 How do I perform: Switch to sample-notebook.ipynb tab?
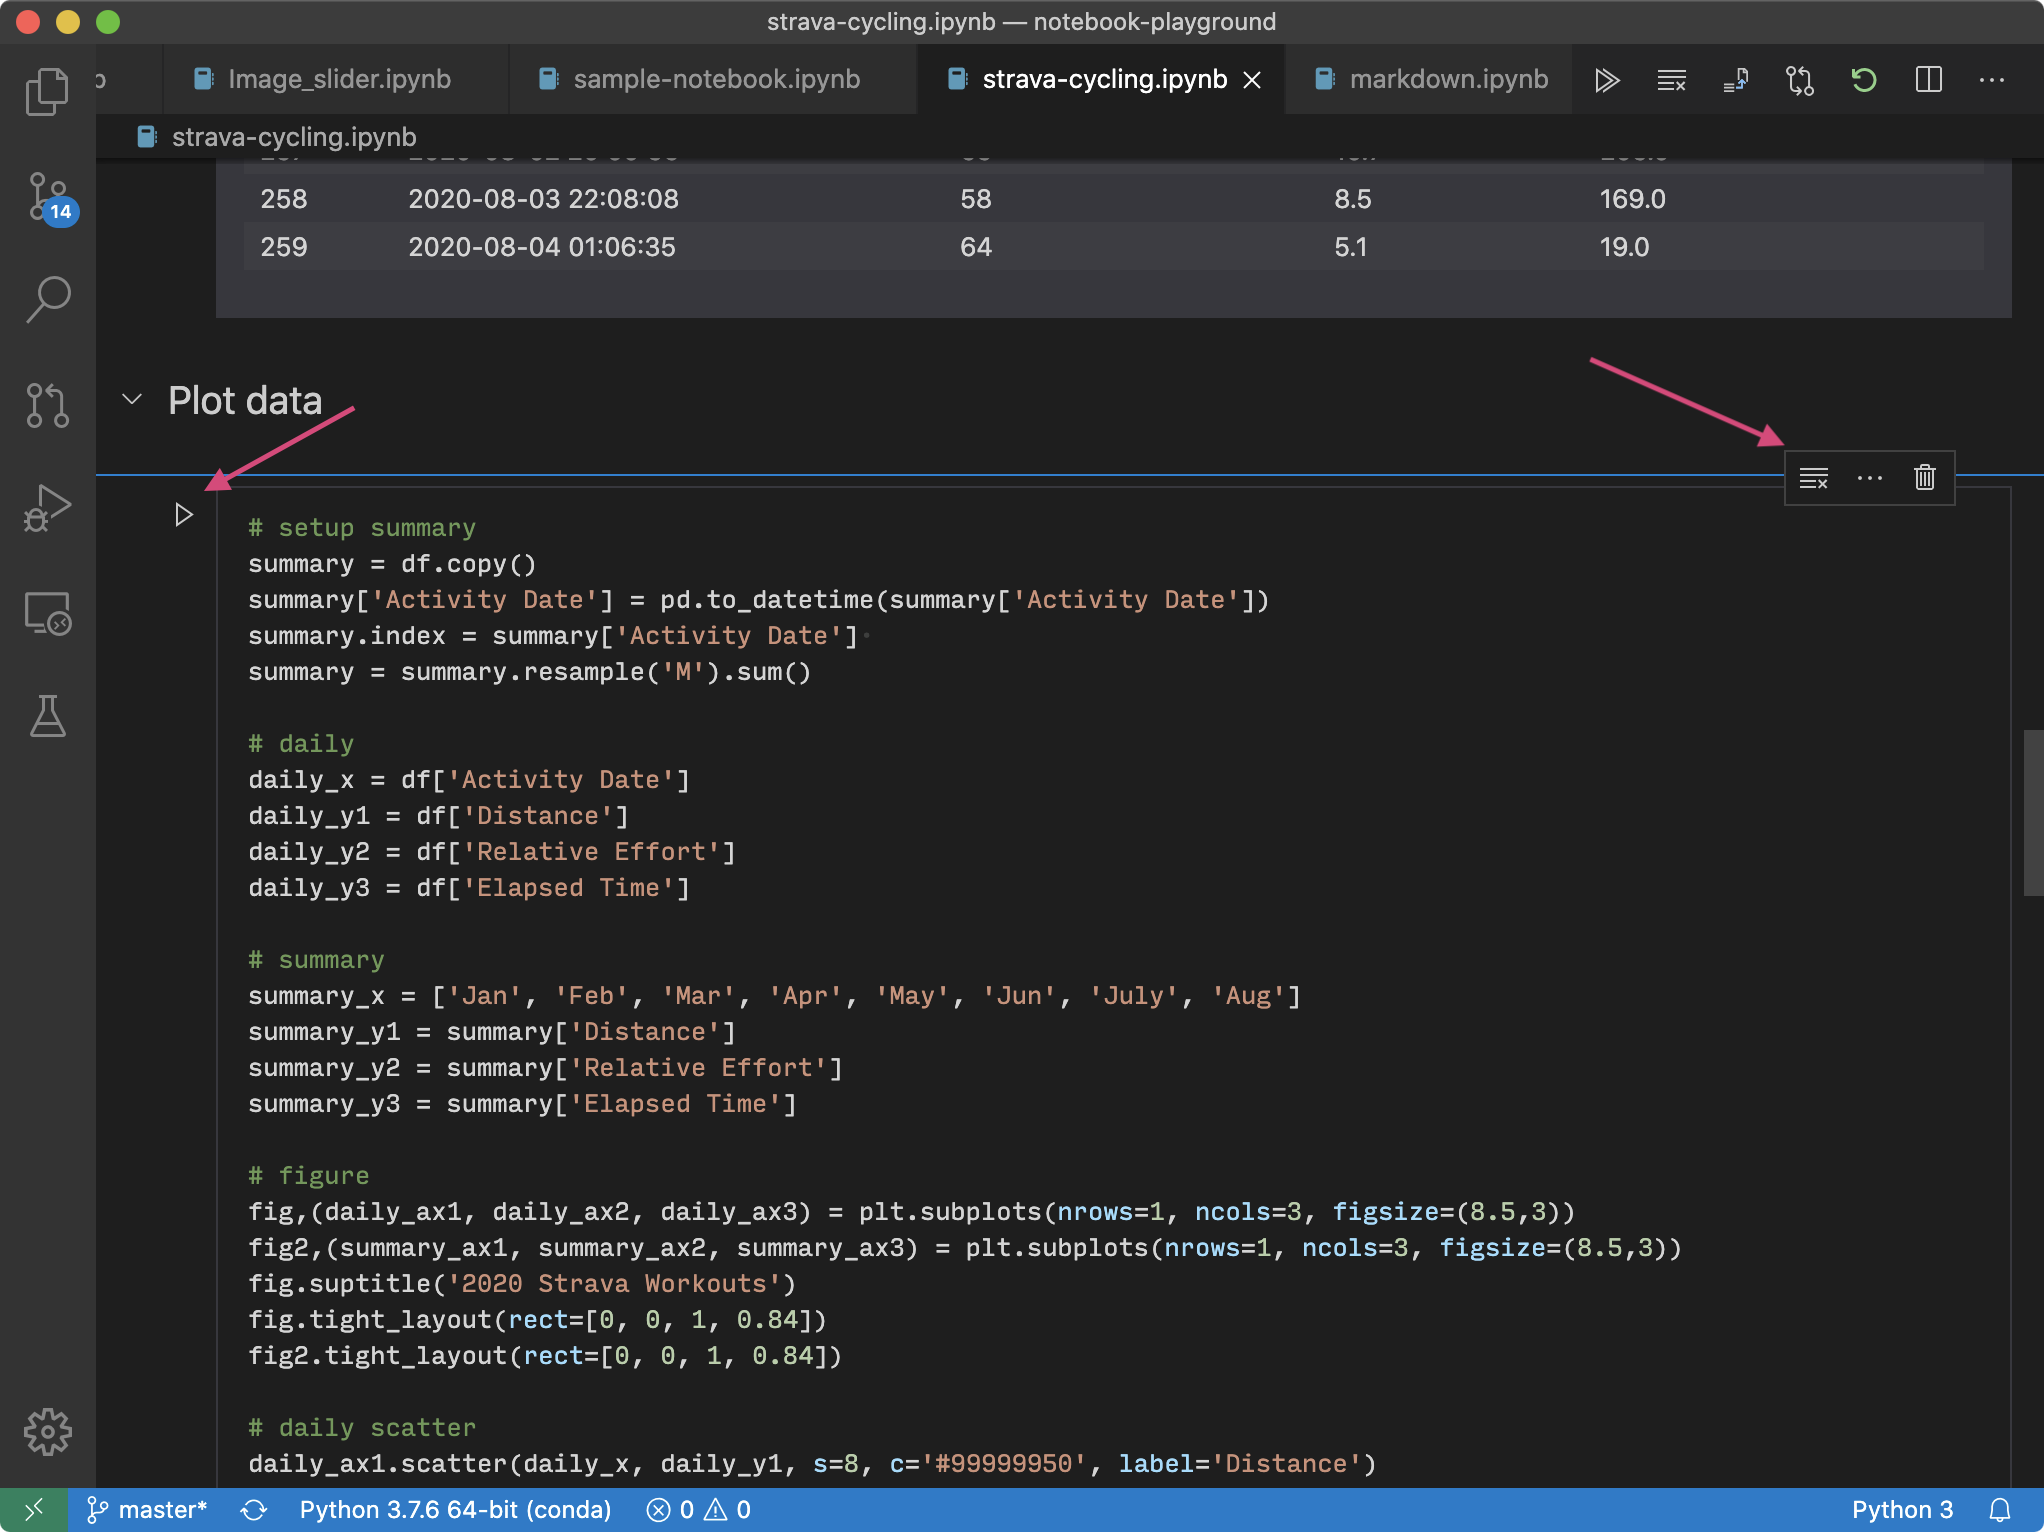tap(715, 80)
